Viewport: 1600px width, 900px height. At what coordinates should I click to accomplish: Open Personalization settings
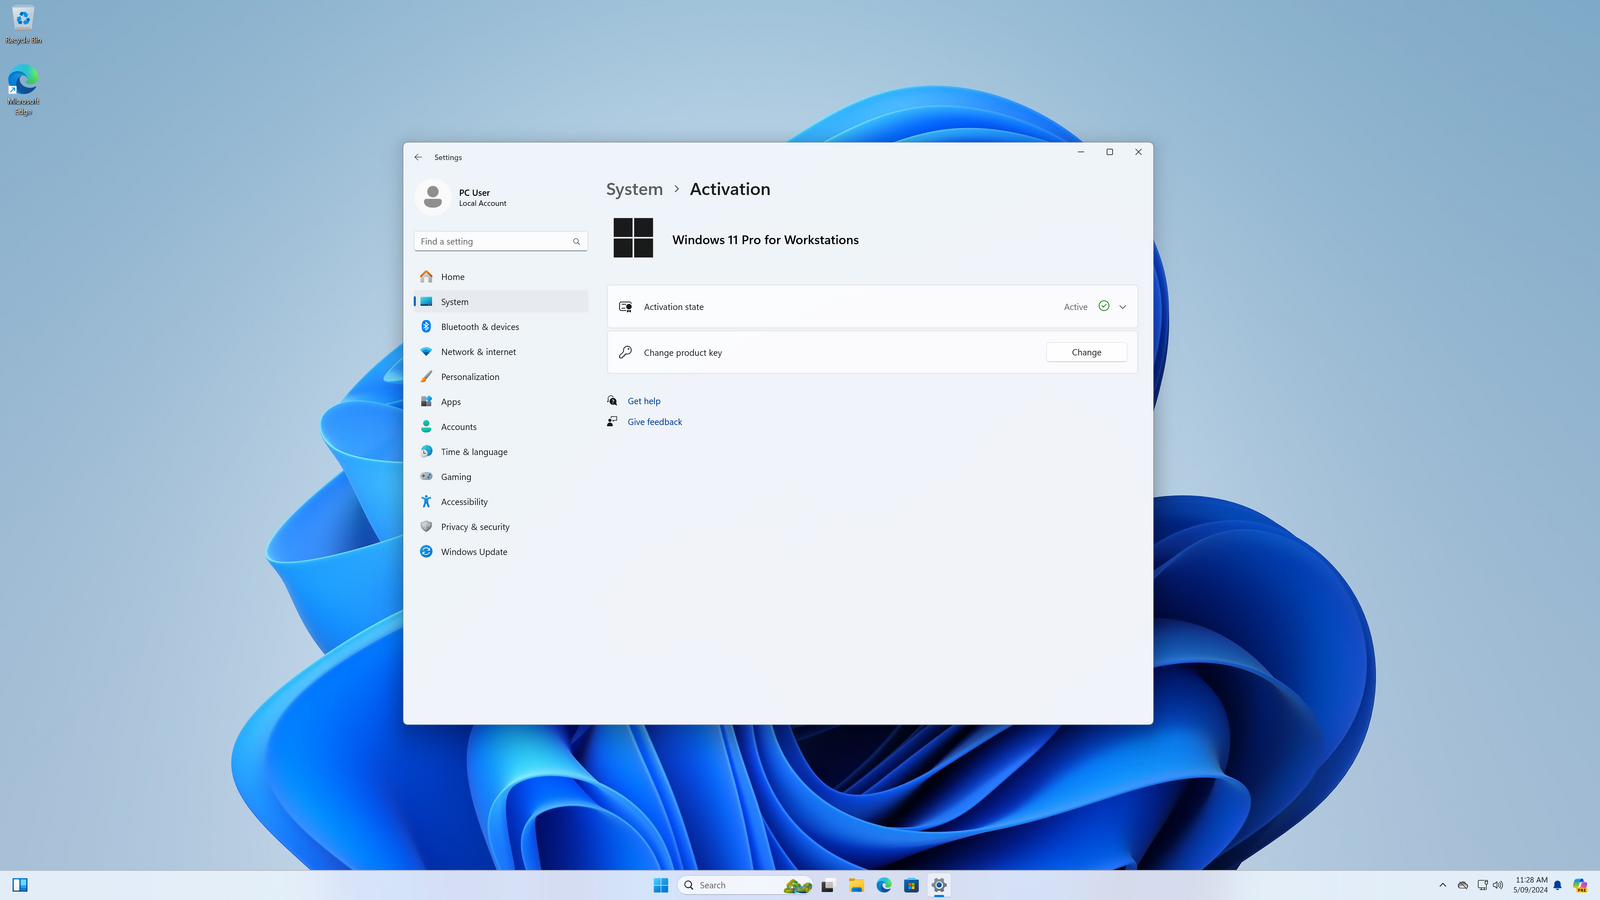[x=500, y=377]
